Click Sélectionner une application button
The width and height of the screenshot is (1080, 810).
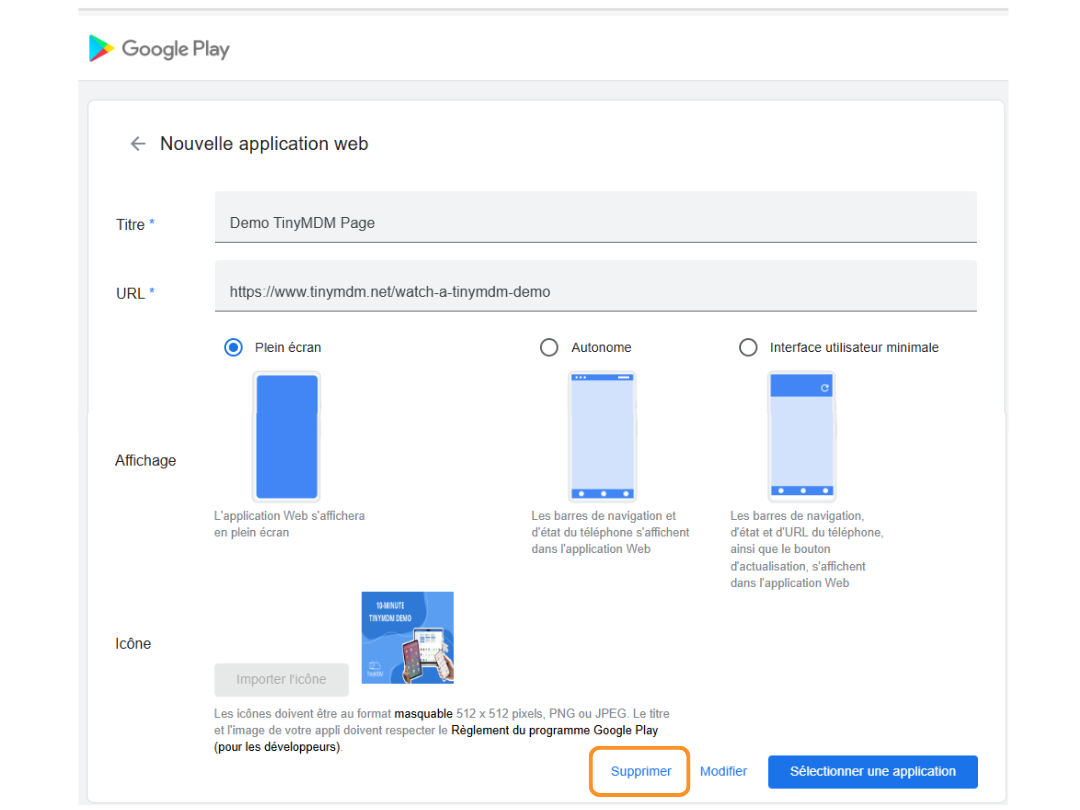point(873,771)
